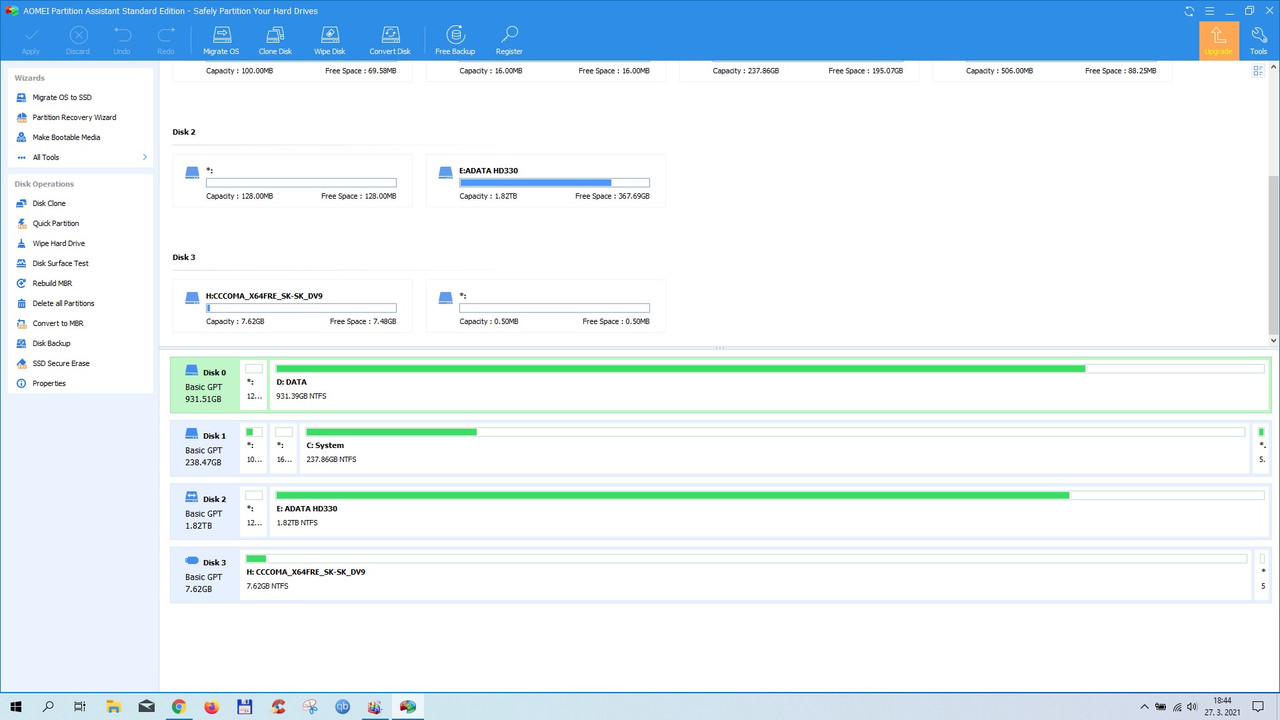Open the Convert Disk tool

(x=389, y=40)
